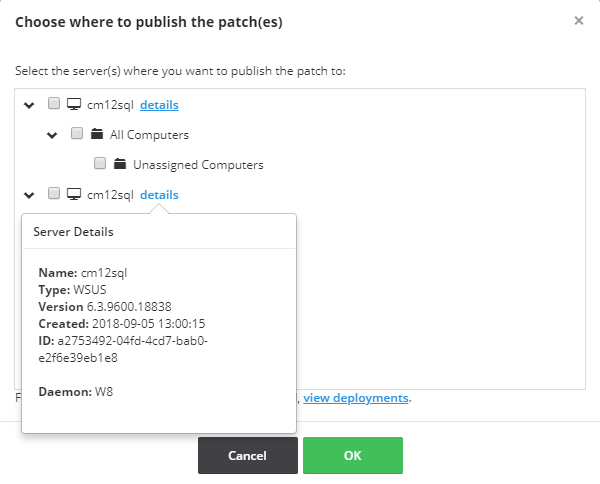Open details link of first cm12sql server
This screenshot has width=600, height=484.
(x=159, y=104)
